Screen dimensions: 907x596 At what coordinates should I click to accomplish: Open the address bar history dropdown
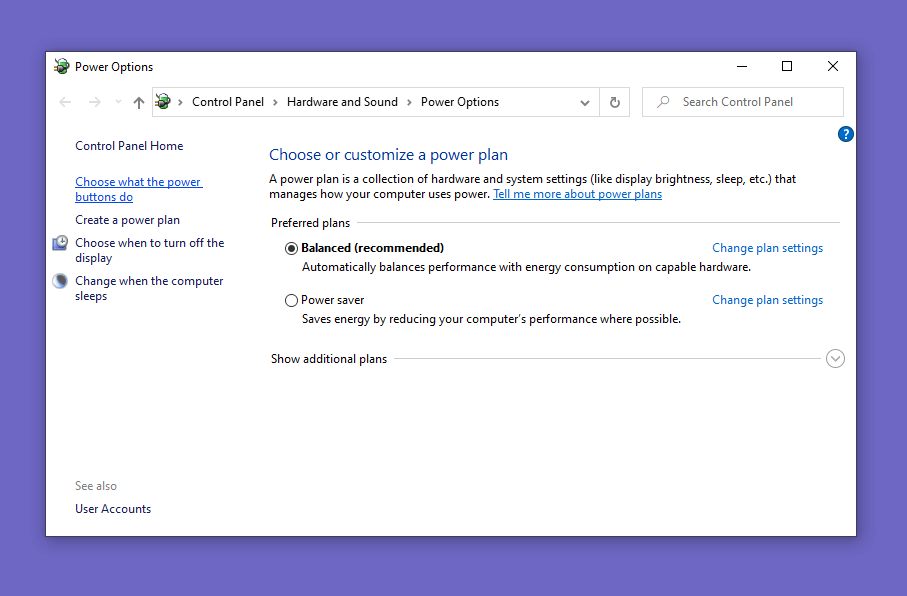[x=585, y=102]
